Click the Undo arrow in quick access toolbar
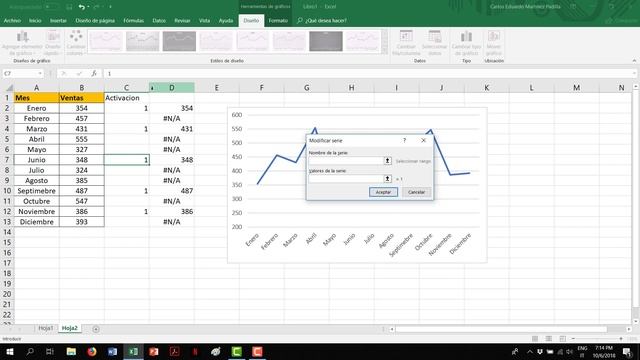This screenshot has height=360, width=640. coord(82,7)
